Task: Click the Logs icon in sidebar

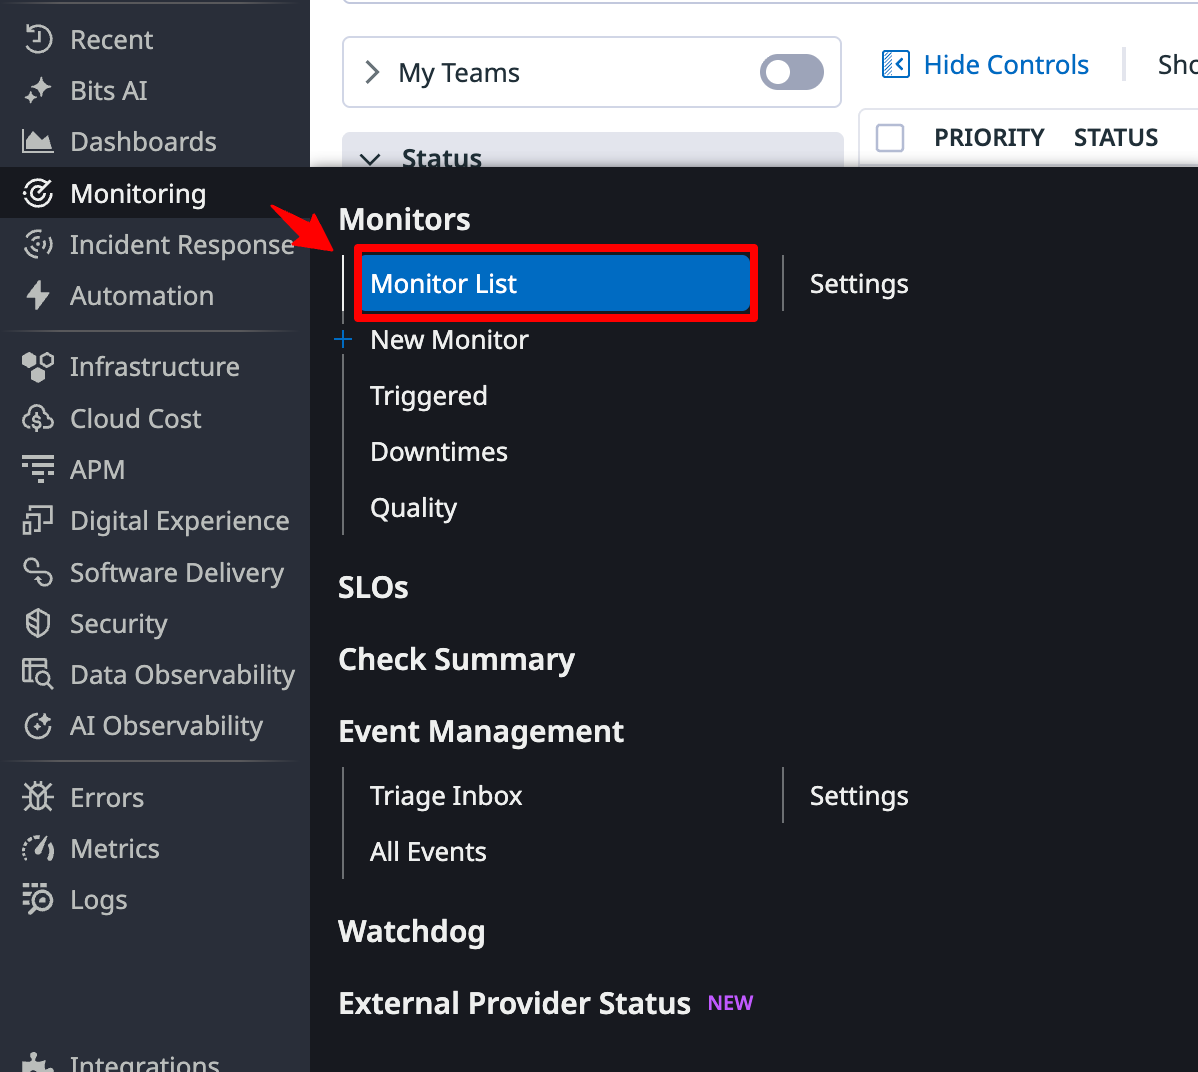Action: [x=38, y=900]
